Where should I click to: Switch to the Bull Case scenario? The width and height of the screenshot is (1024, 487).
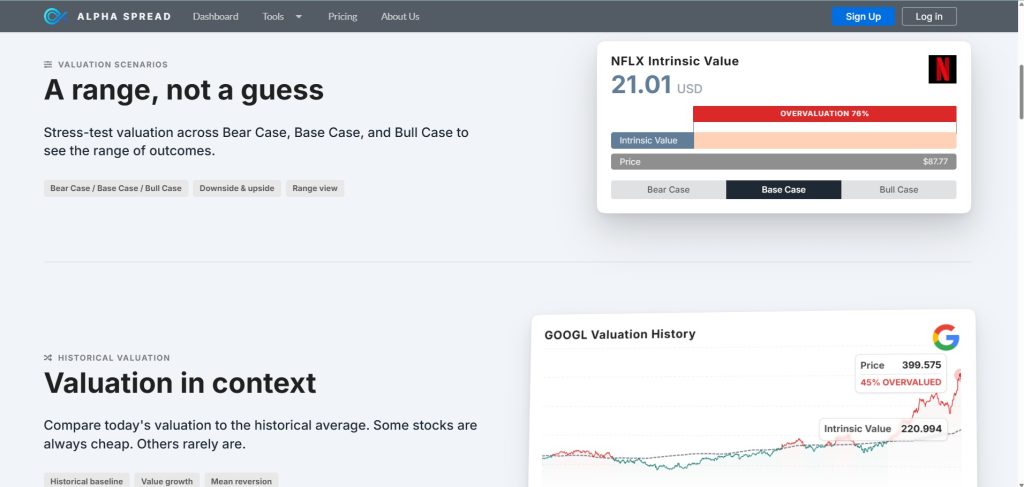tap(899, 189)
